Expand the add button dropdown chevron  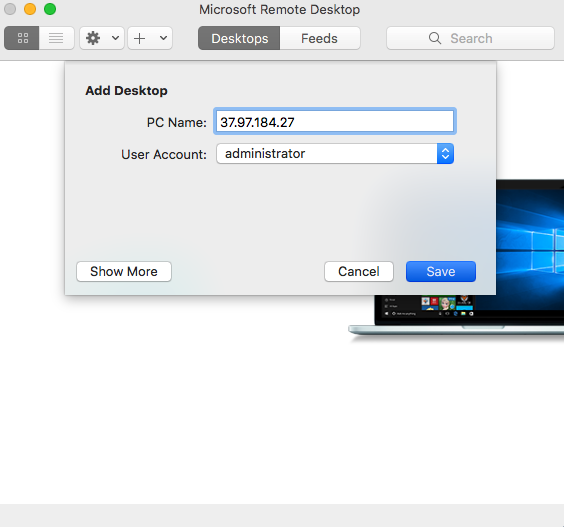163,38
